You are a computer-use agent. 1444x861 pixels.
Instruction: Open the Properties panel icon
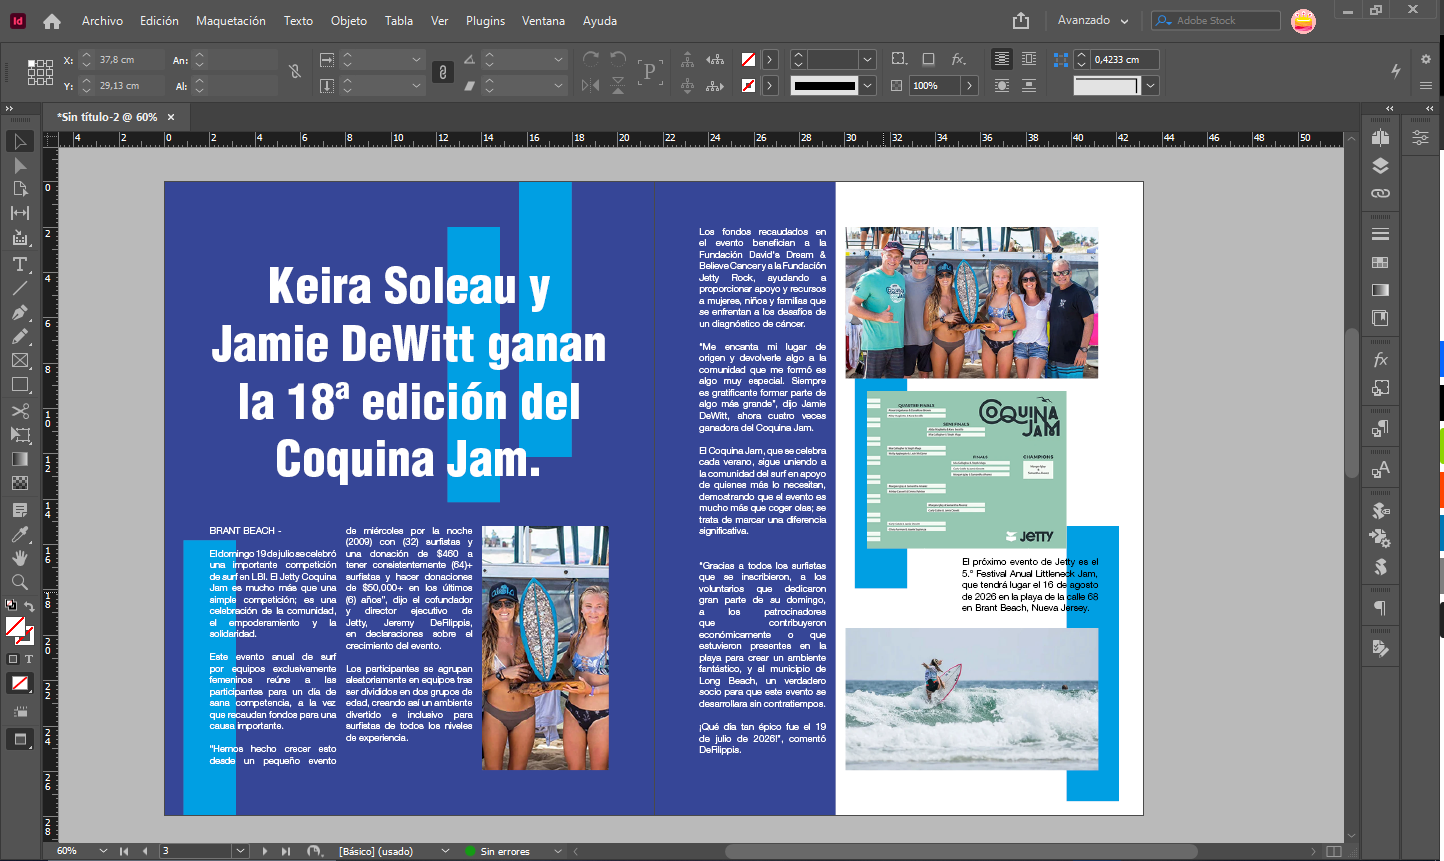click(1420, 138)
